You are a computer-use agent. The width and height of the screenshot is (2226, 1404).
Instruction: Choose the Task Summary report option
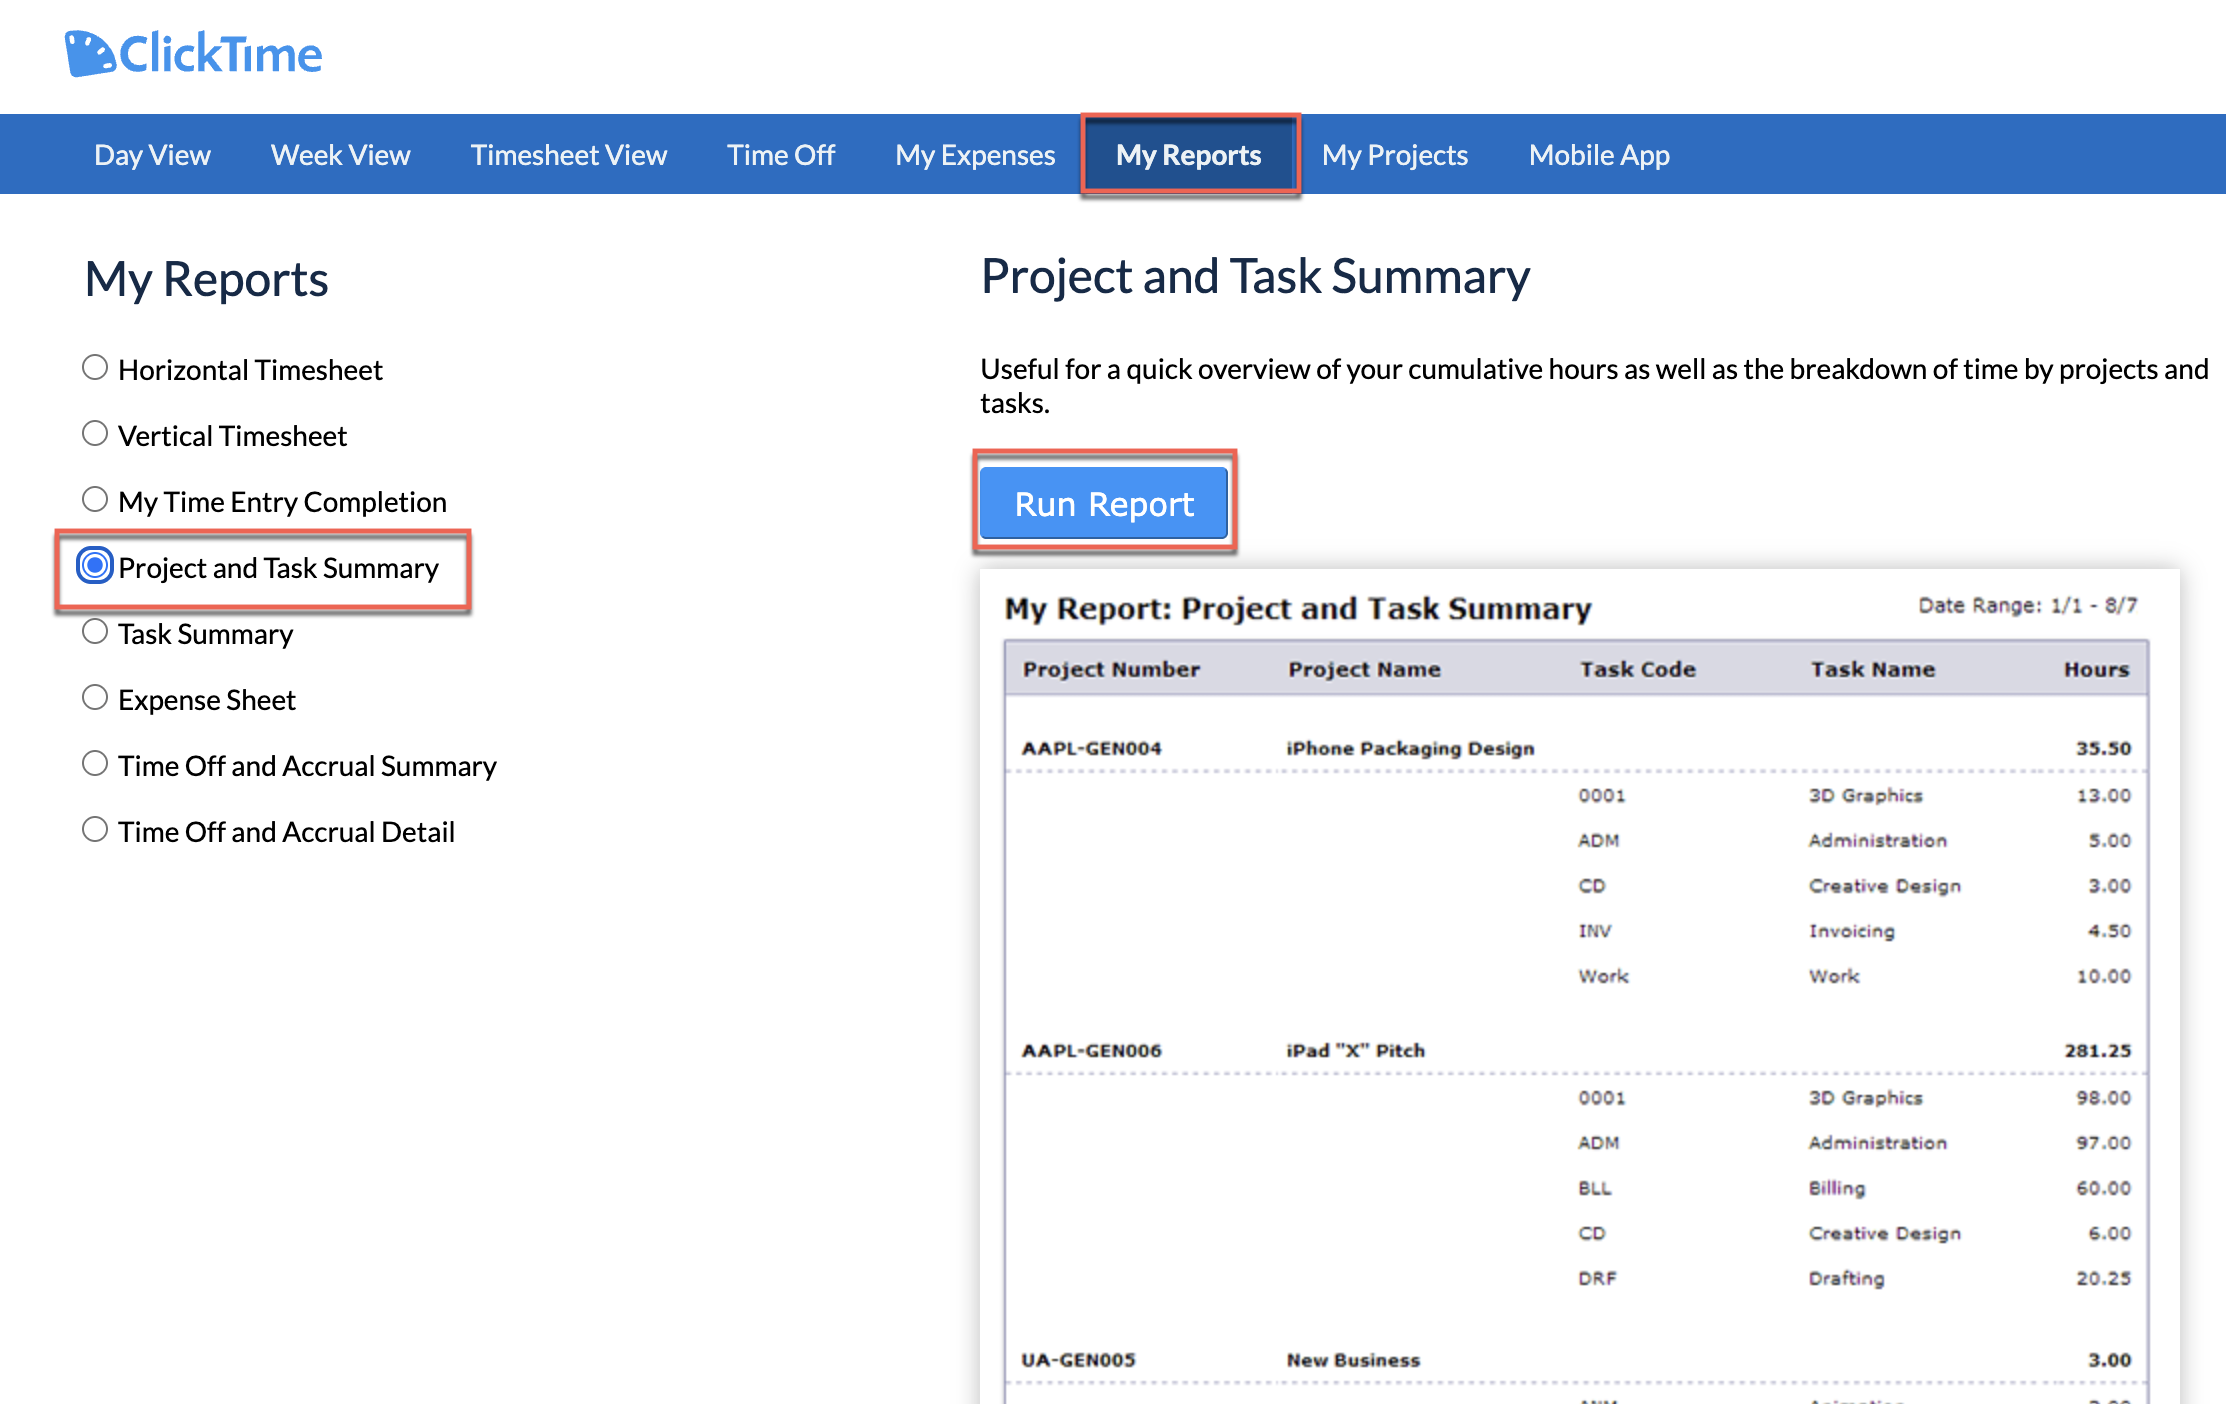tap(95, 632)
